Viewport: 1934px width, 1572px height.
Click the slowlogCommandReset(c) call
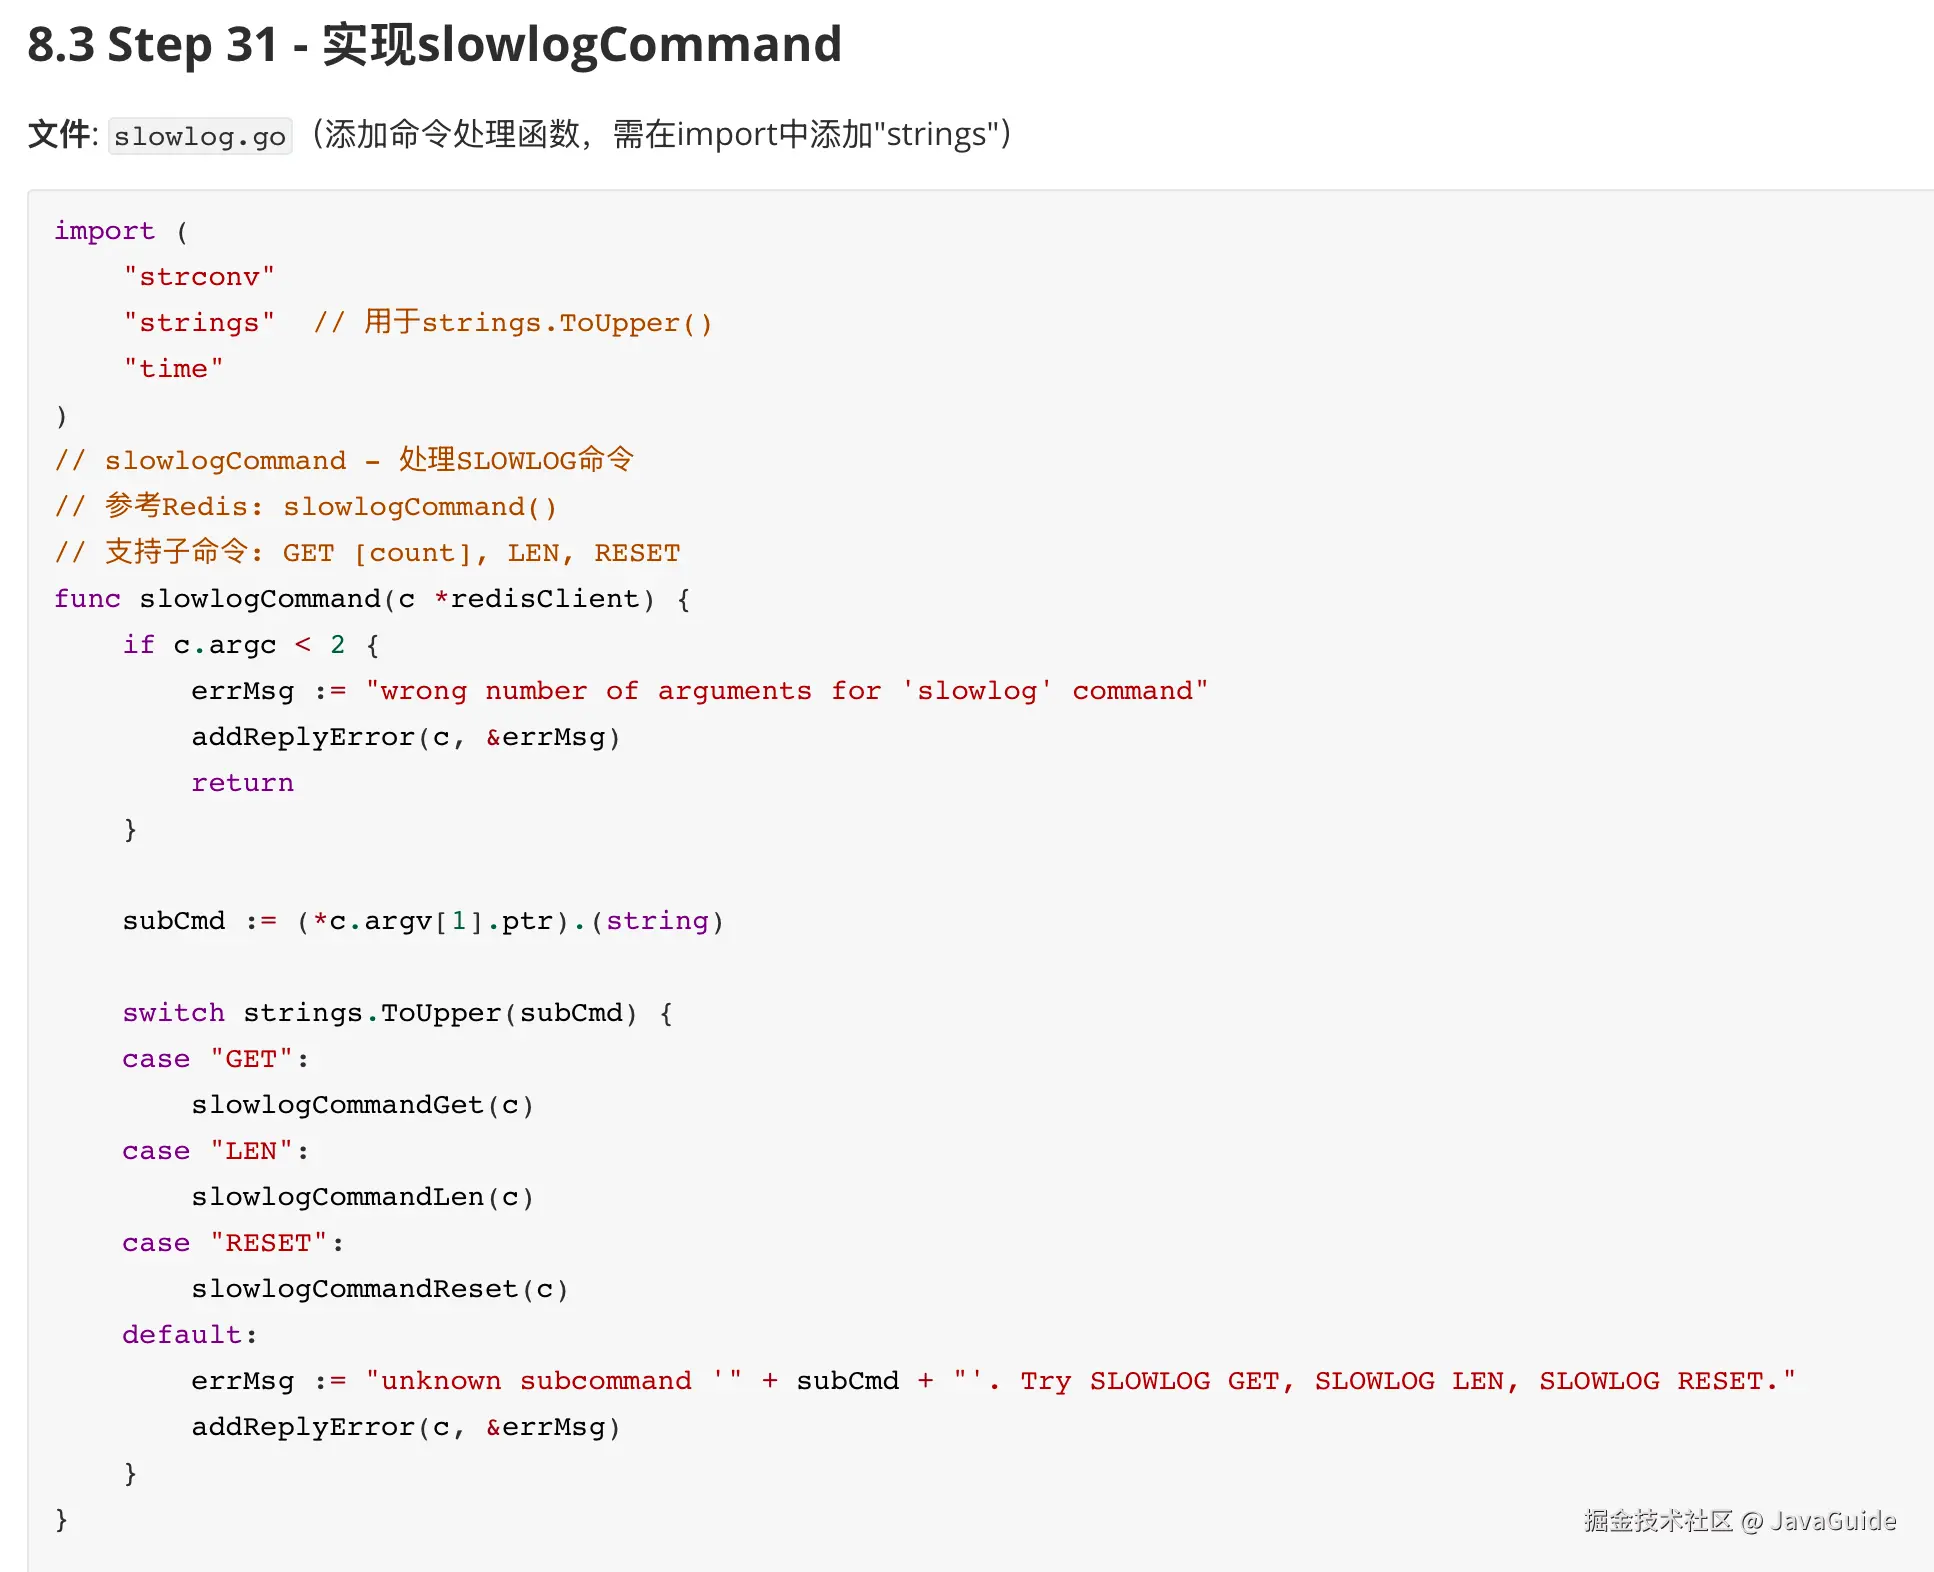[379, 1289]
